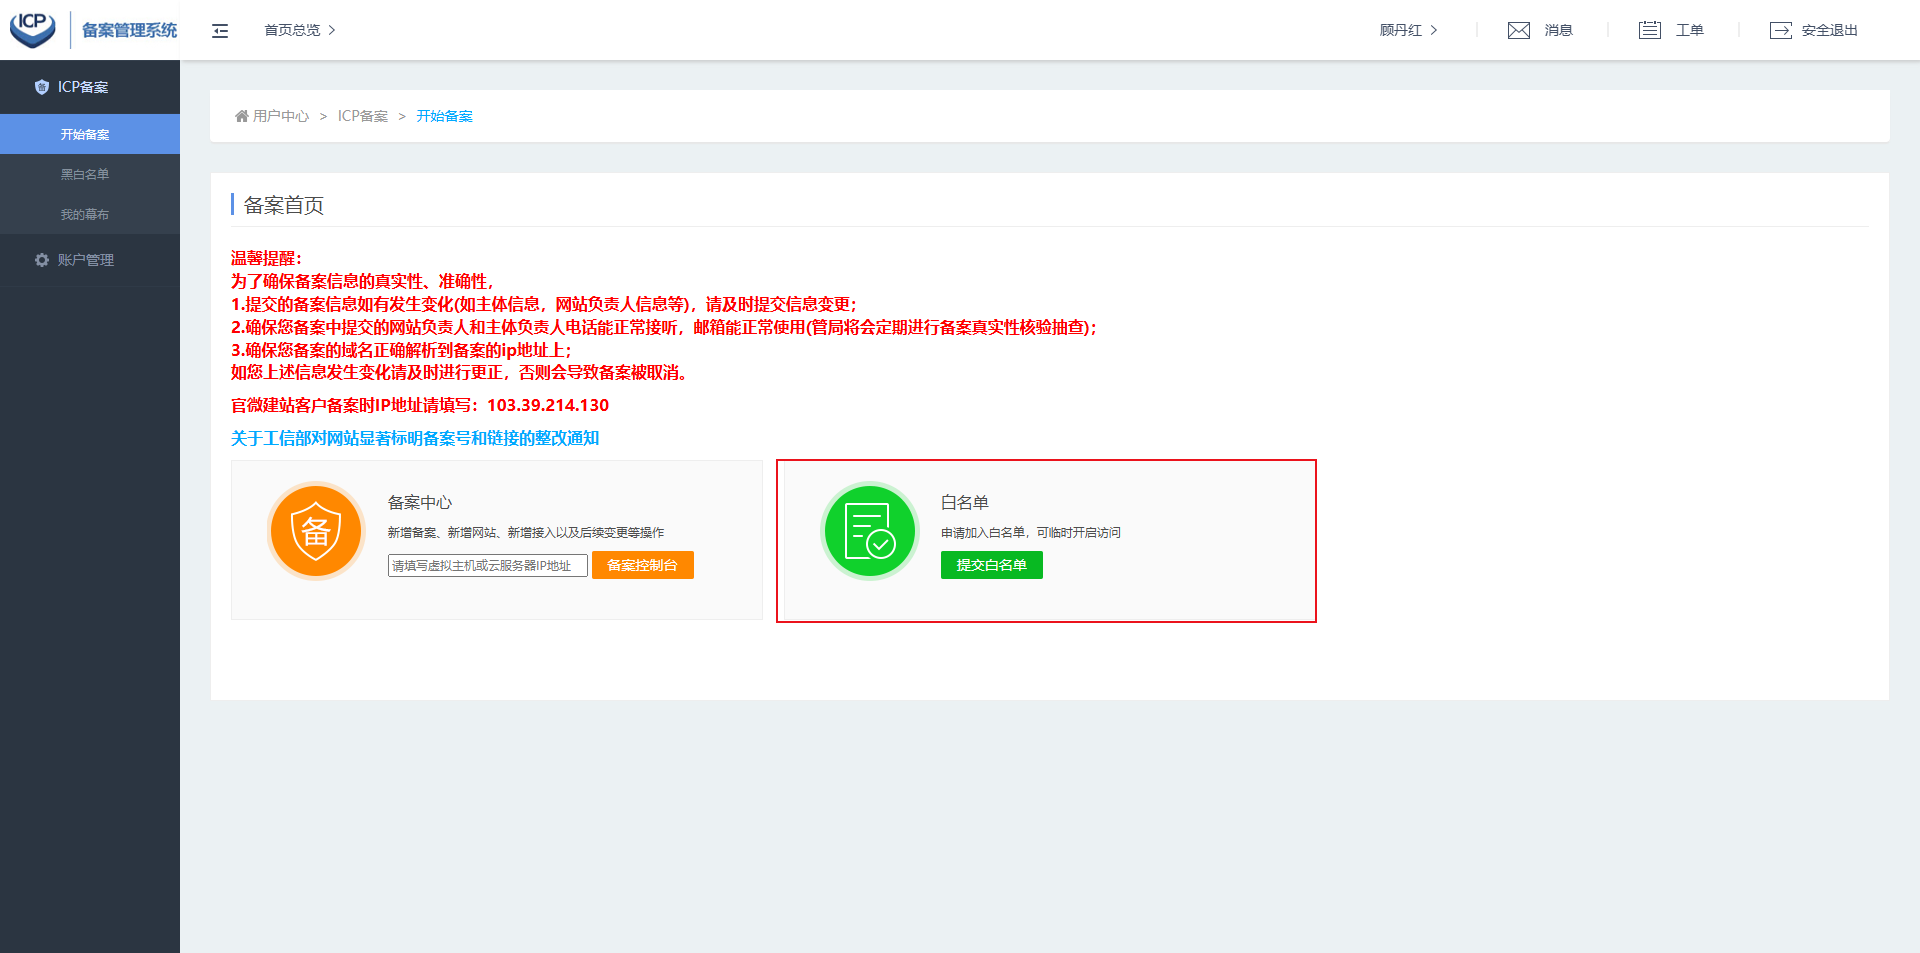Click the 备案中心 card title
The width and height of the screenshot is (1920, 953).
(420, 502)
